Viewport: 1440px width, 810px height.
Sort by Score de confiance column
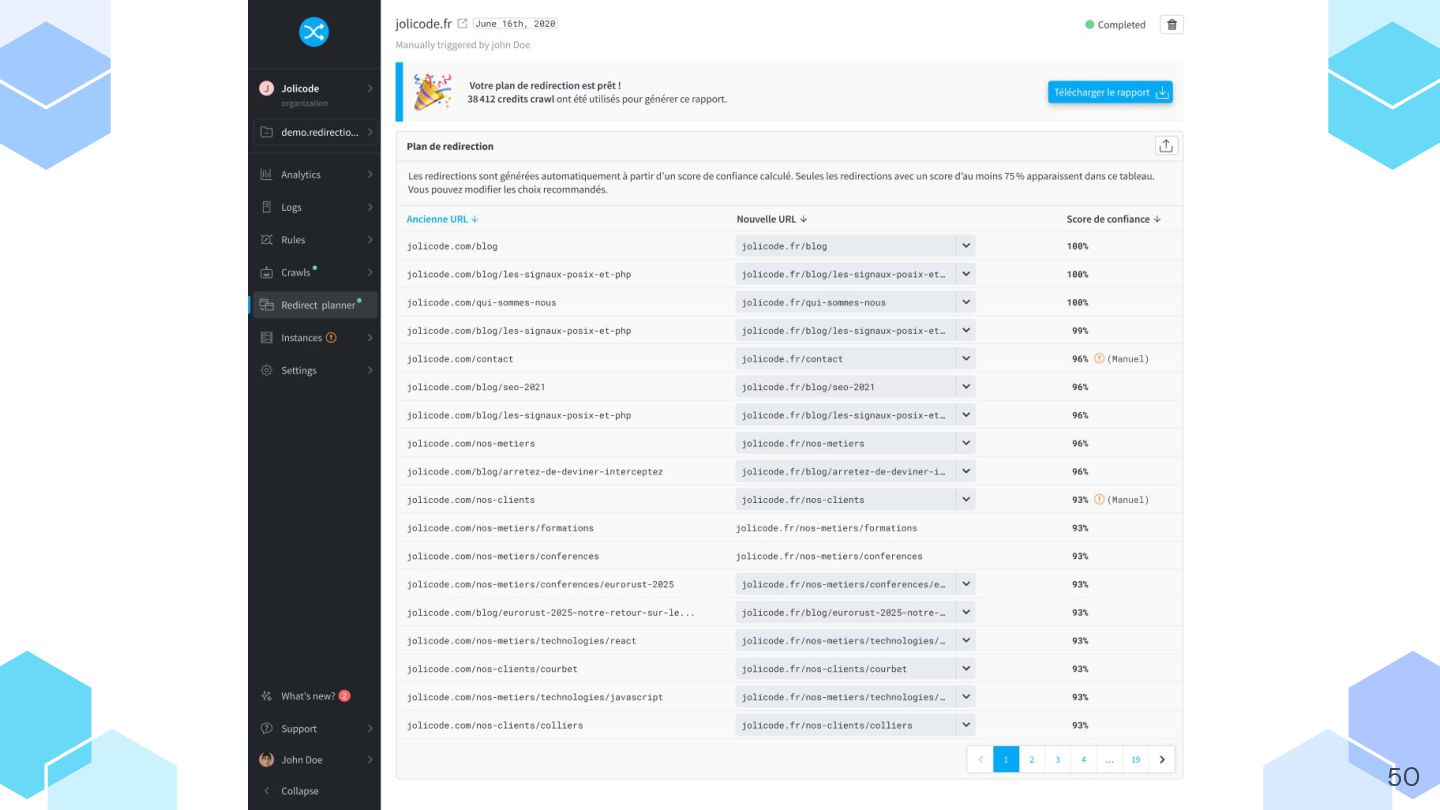coord(1114,219)
